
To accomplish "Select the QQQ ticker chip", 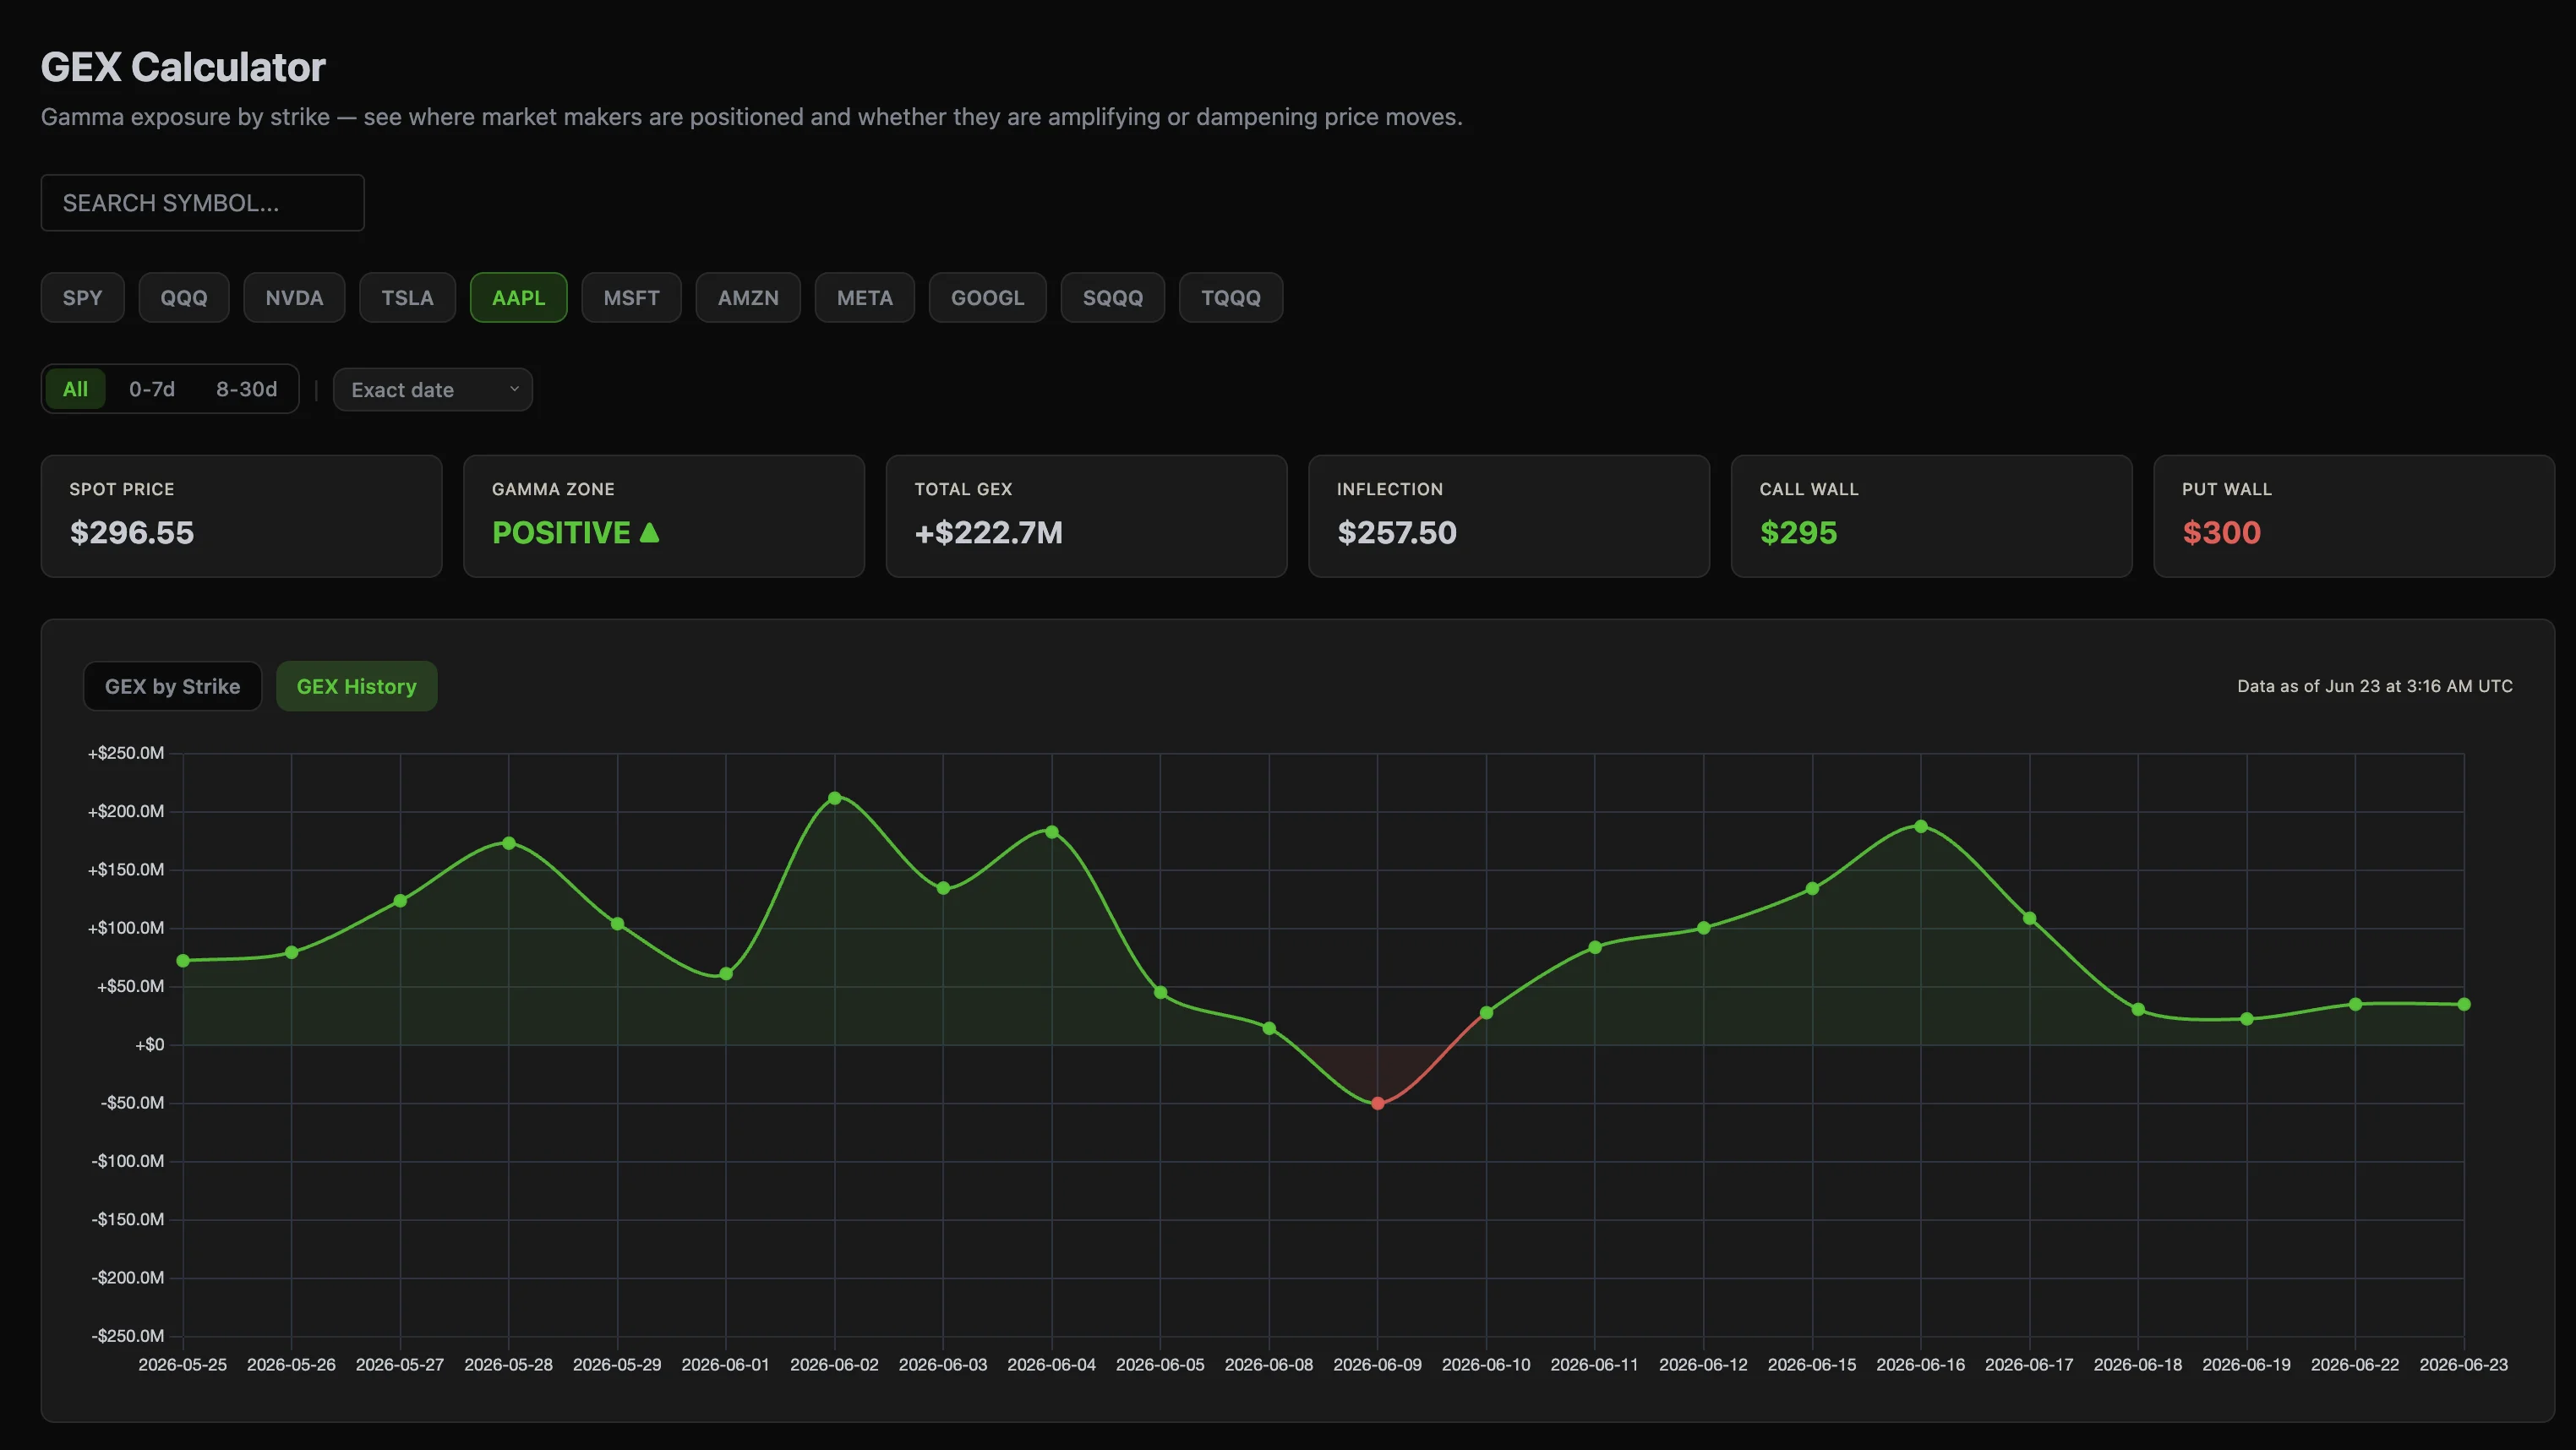I will click(x=184, y=298).
